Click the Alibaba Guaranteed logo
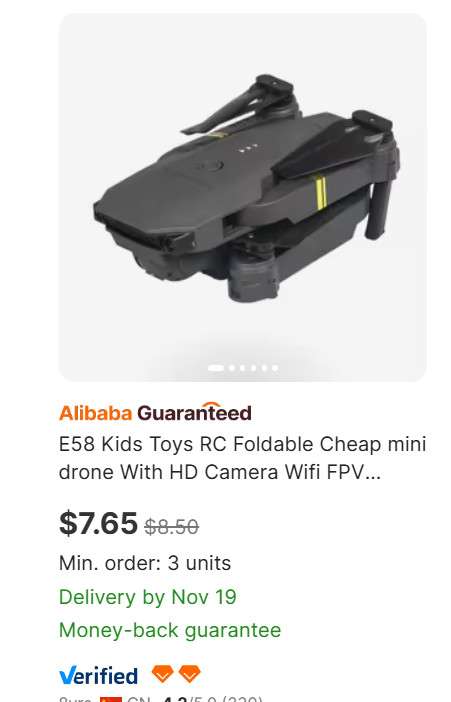Image resolution: width=451 pixels, height=702 pixels. [x=155, y=413]
